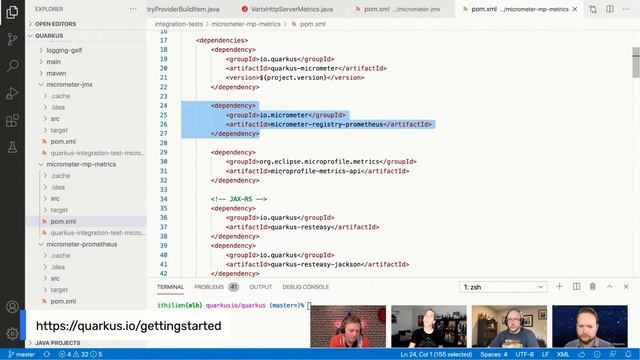Select the OUTPUT panel tab
Viewport: 640px width, 360px height.
pos(260,287)
